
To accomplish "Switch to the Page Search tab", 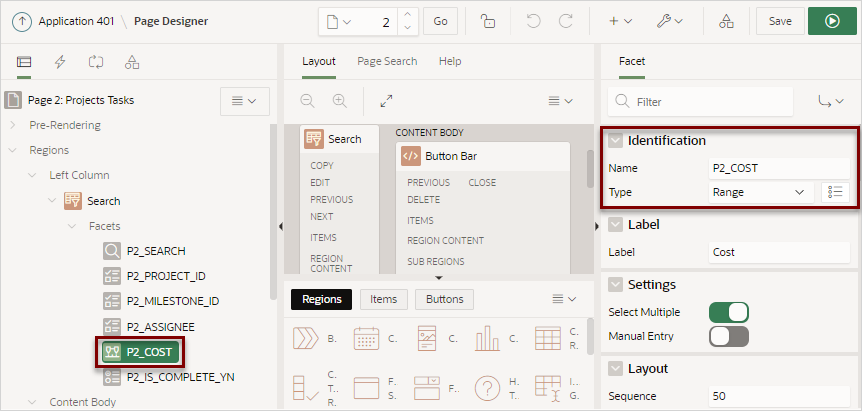I will coord(387,62).
